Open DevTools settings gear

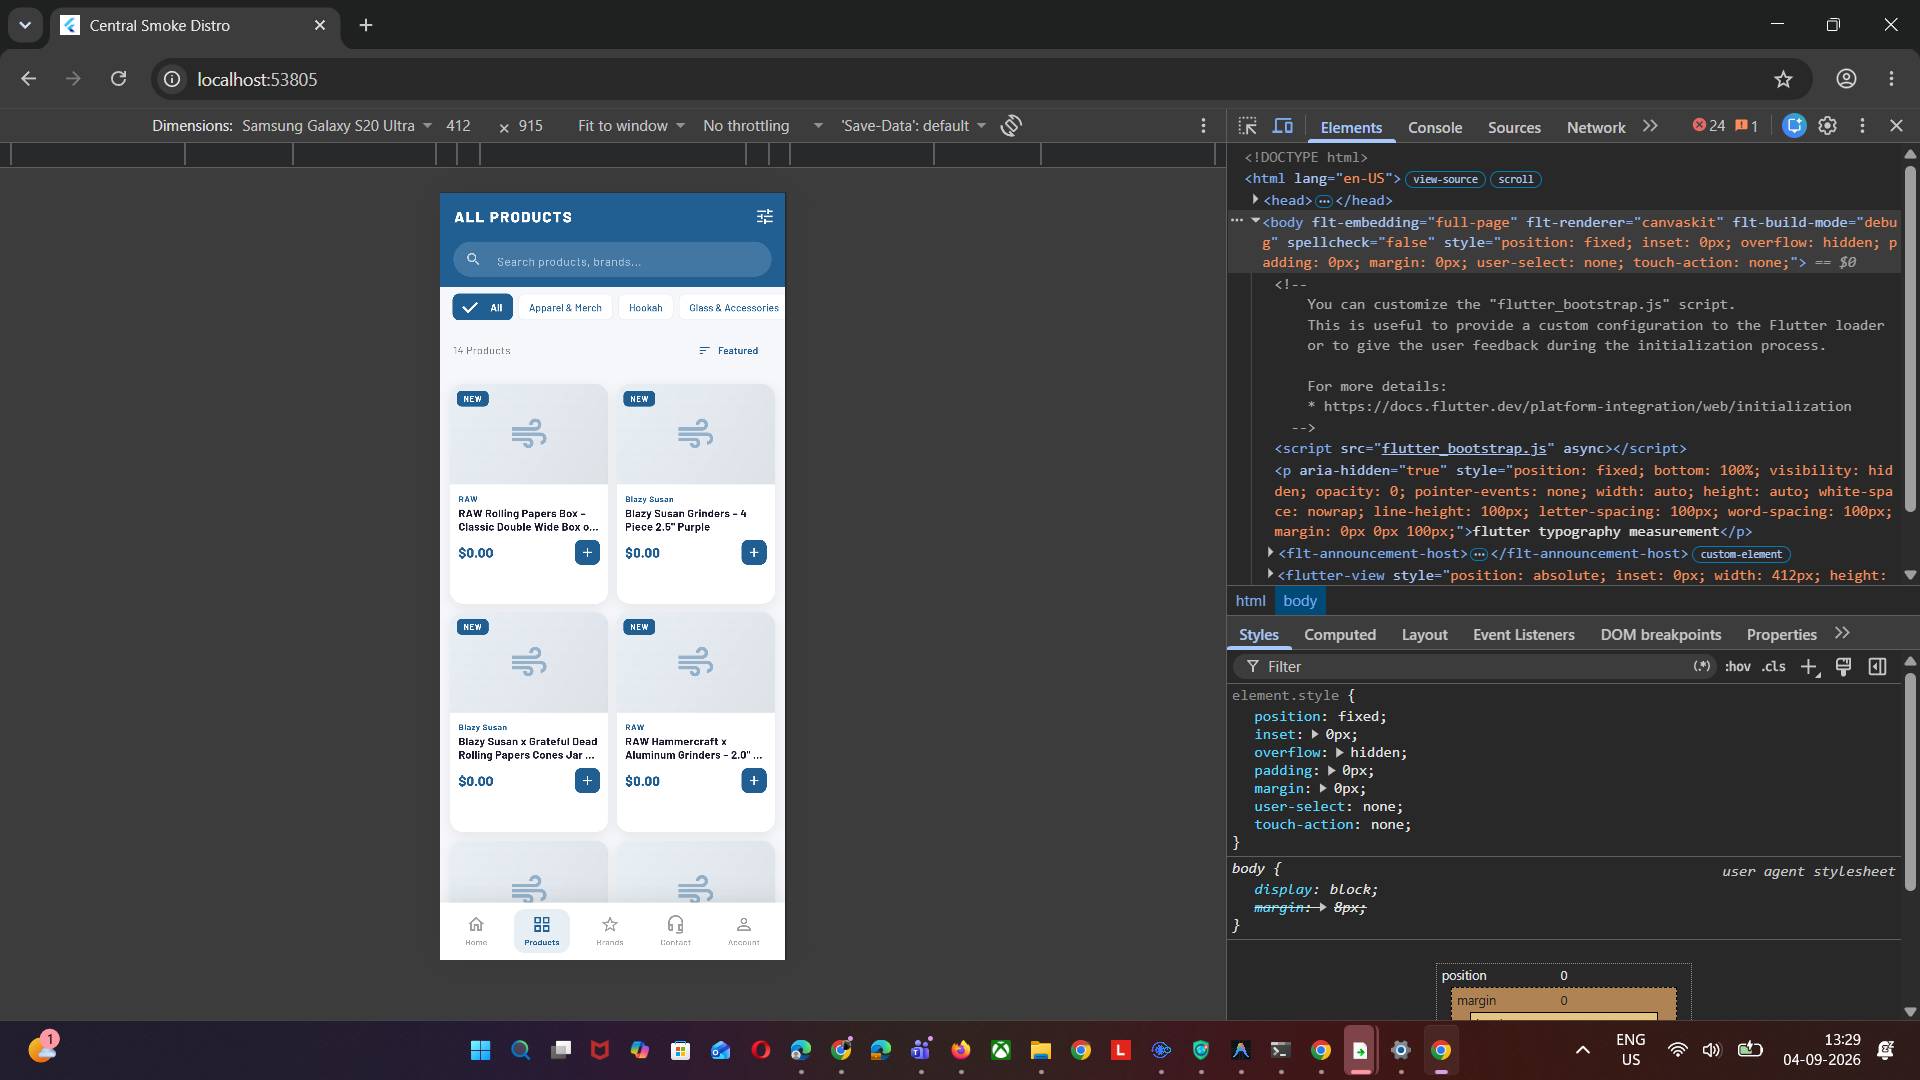1827,126
